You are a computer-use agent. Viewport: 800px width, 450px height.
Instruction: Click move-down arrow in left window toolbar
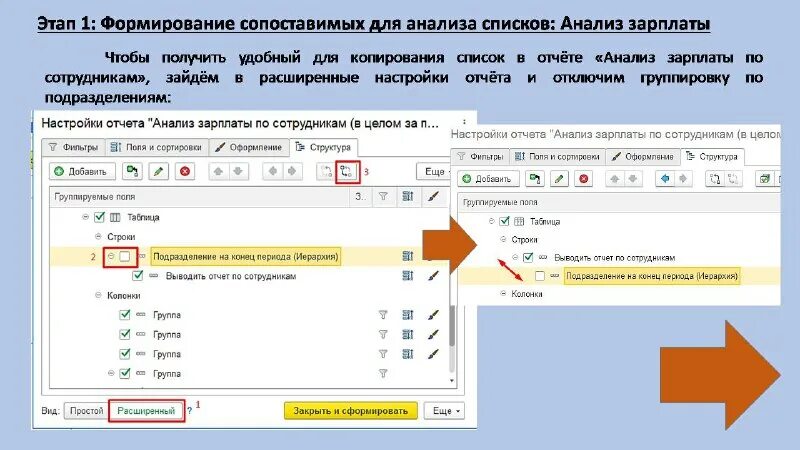click(238, 171)
